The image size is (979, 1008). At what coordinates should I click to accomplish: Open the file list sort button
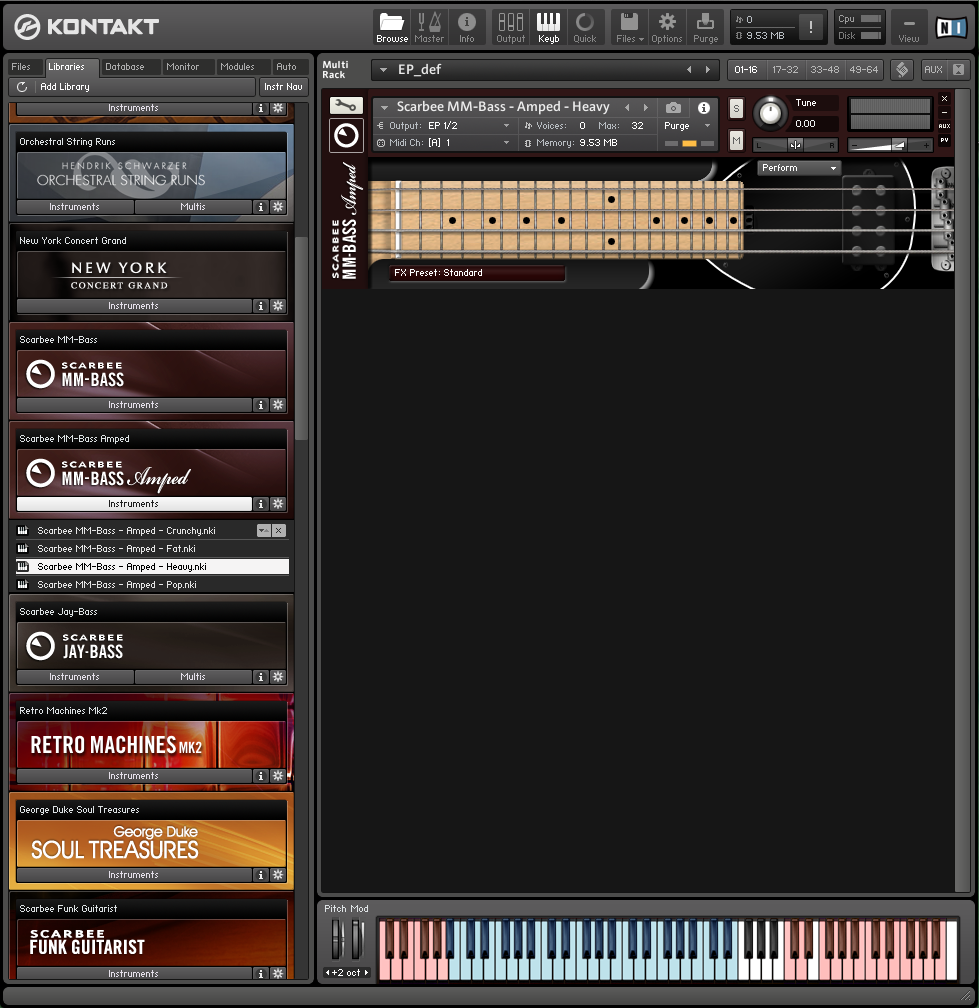coord(264,530)
